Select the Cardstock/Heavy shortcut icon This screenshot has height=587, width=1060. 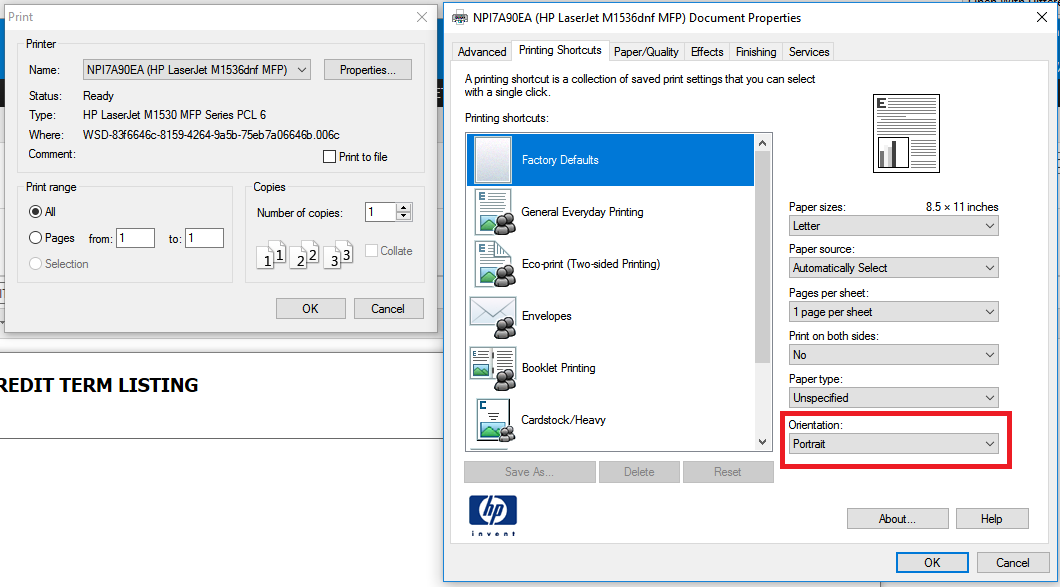(x=496, y=420)
